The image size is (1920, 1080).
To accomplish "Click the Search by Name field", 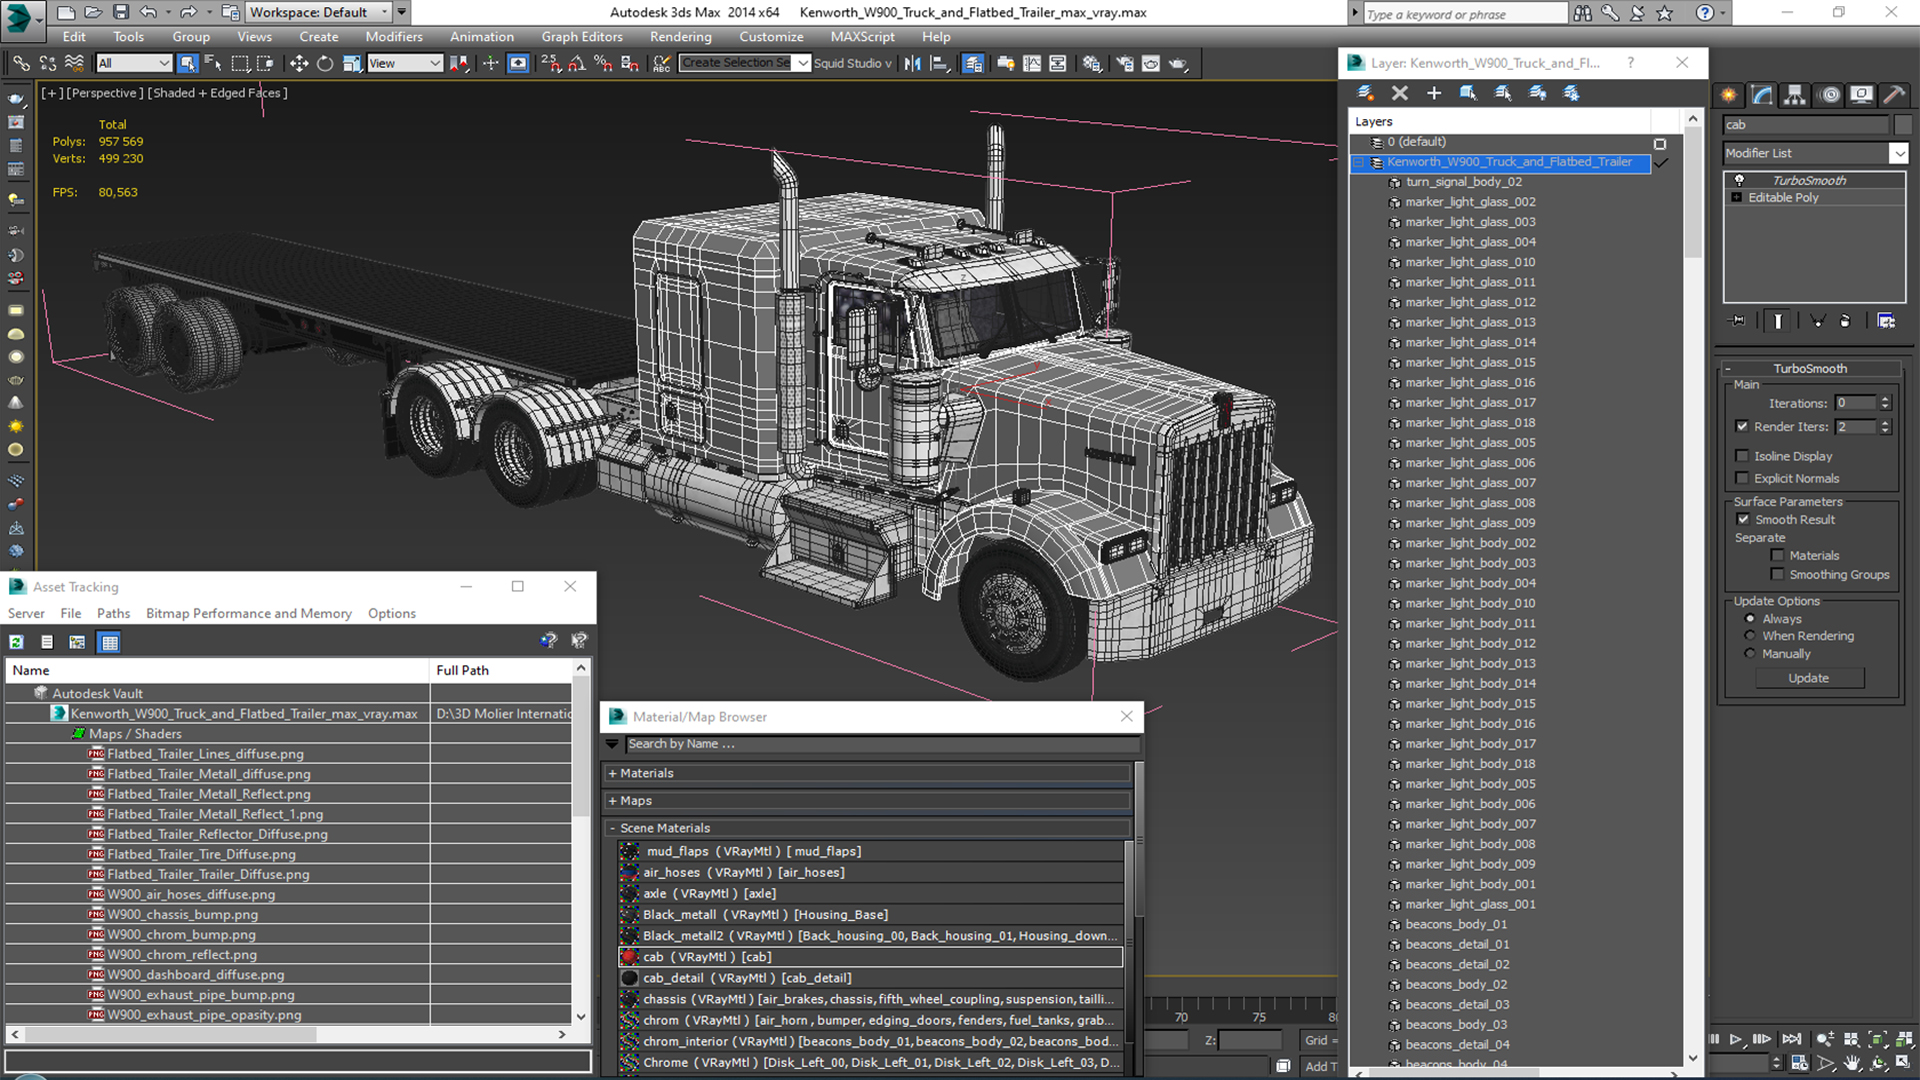I will [x=882, y=744].
